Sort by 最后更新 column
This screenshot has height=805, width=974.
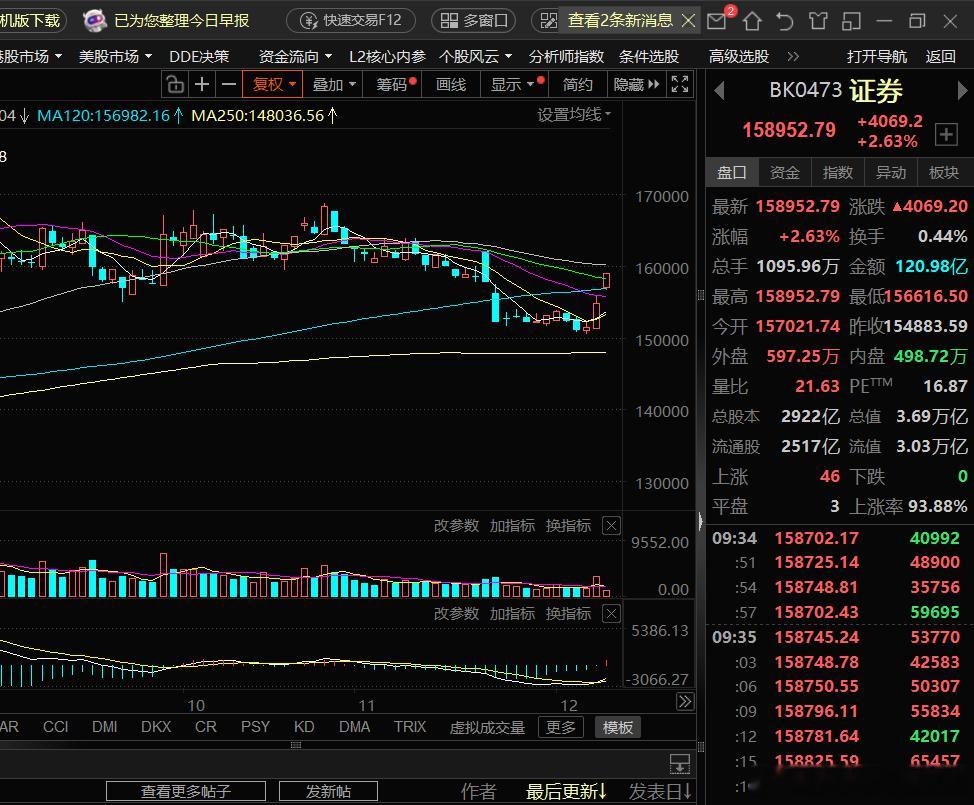[566, 791]
